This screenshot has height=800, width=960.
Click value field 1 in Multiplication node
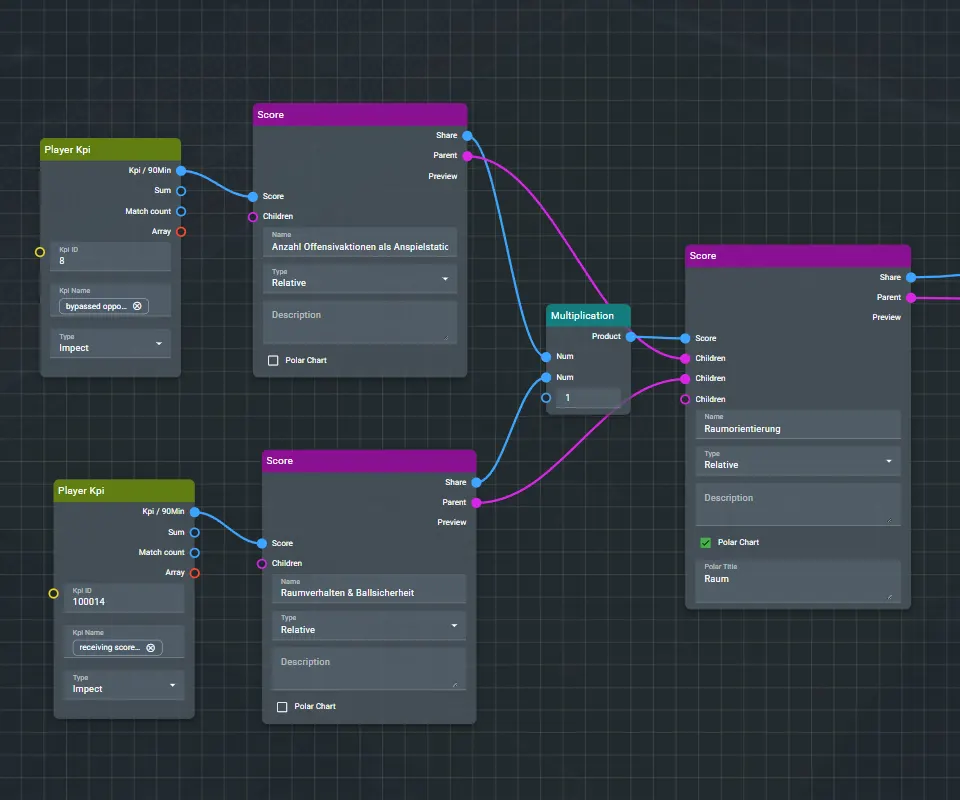(588, 398)
